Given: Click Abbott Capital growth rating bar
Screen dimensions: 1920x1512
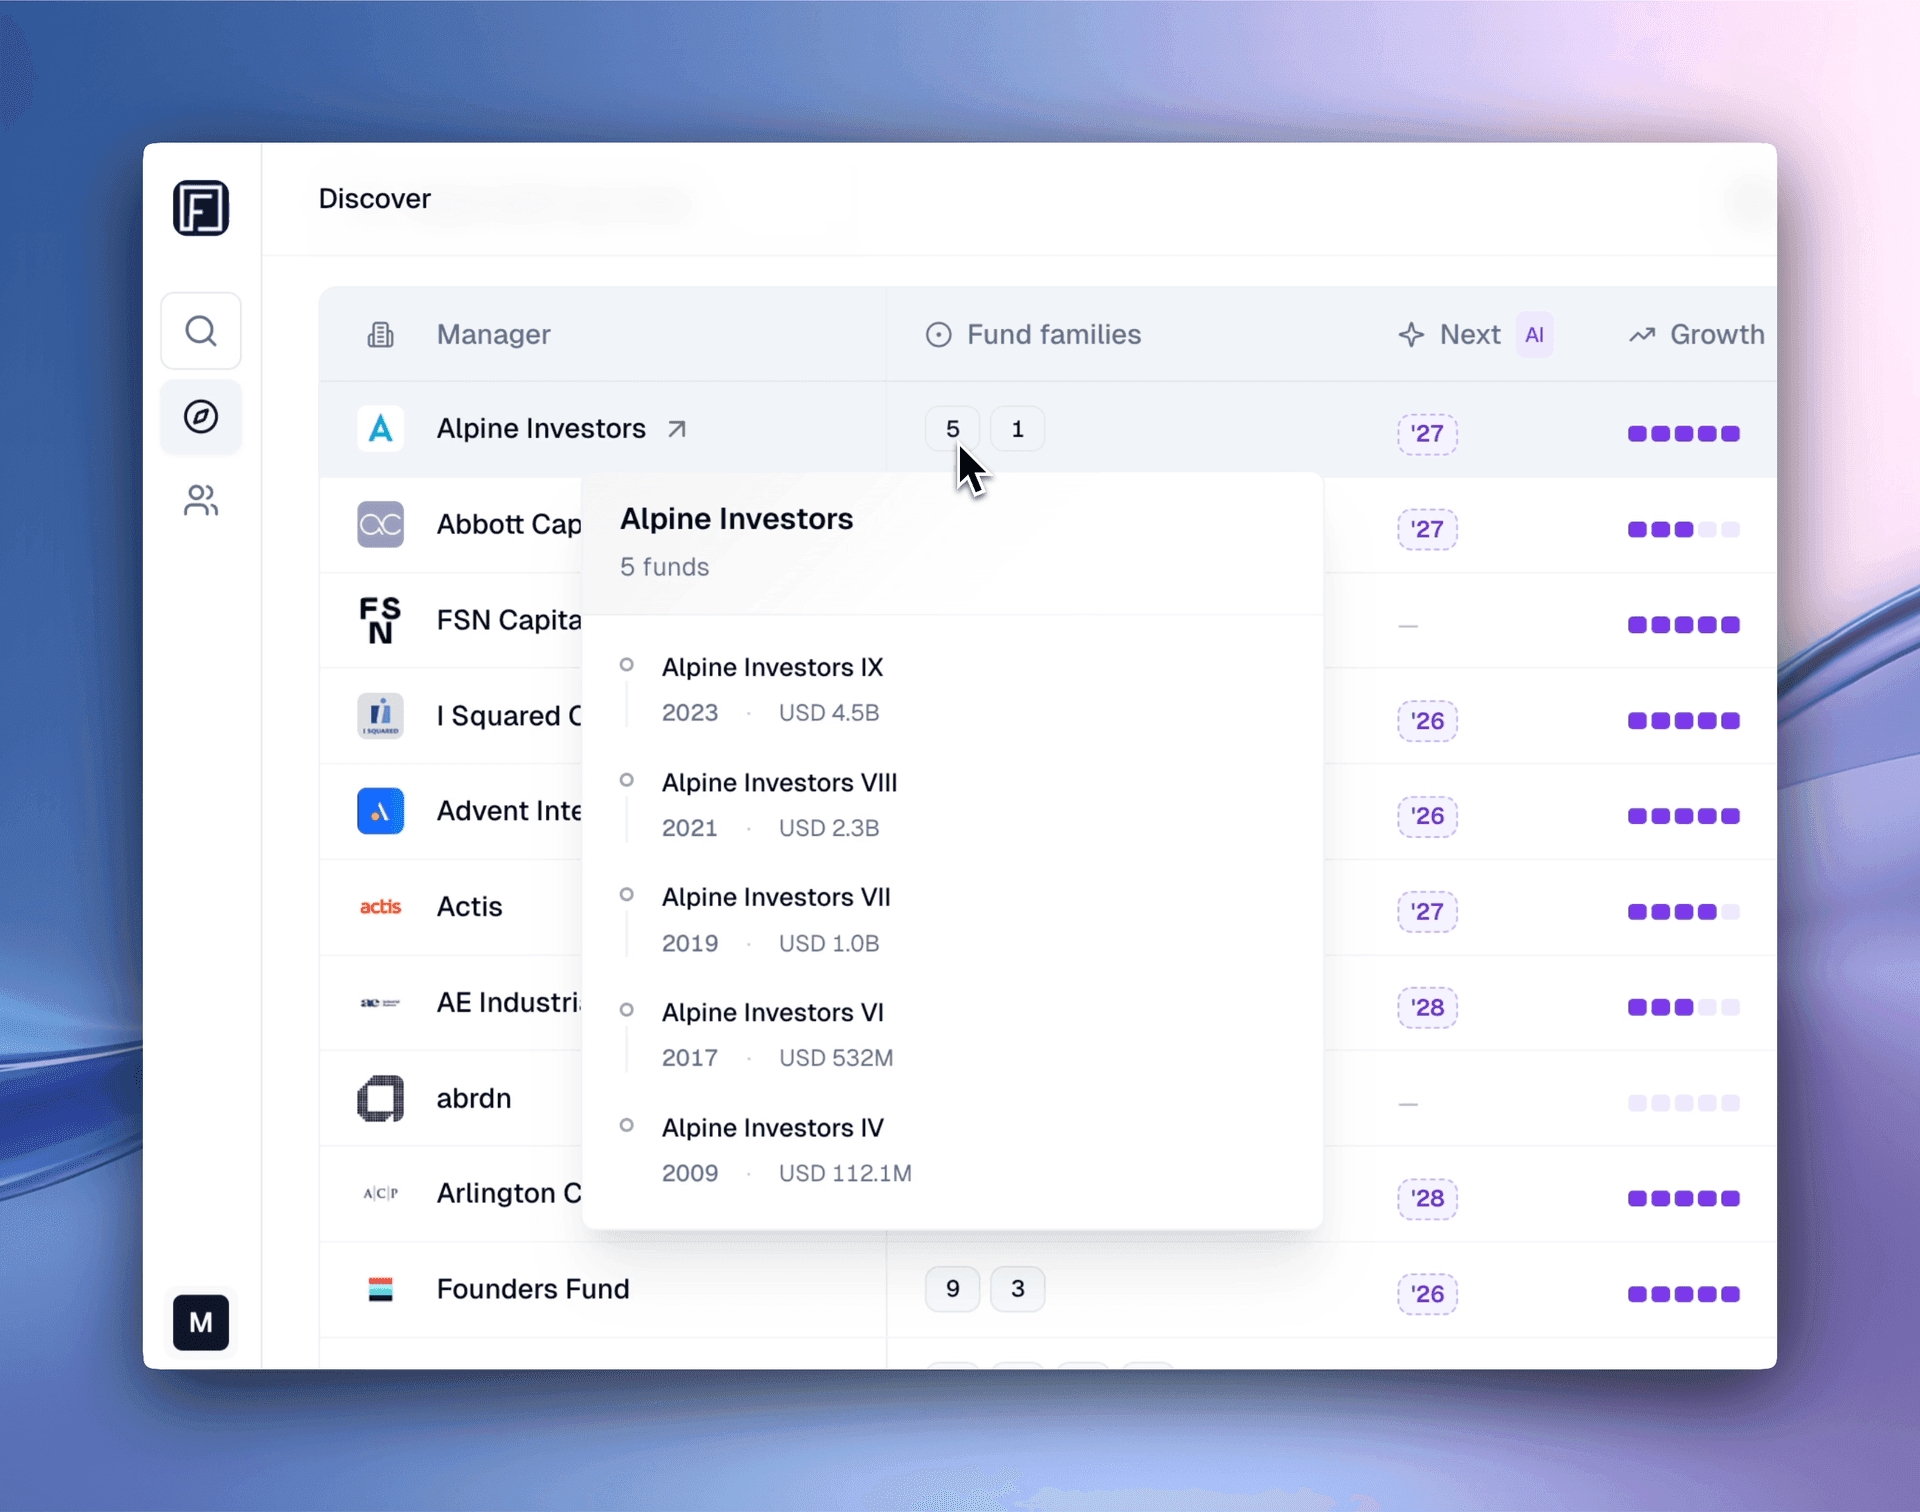Looking at the screenshot, I should click(x=1684, y=529).
